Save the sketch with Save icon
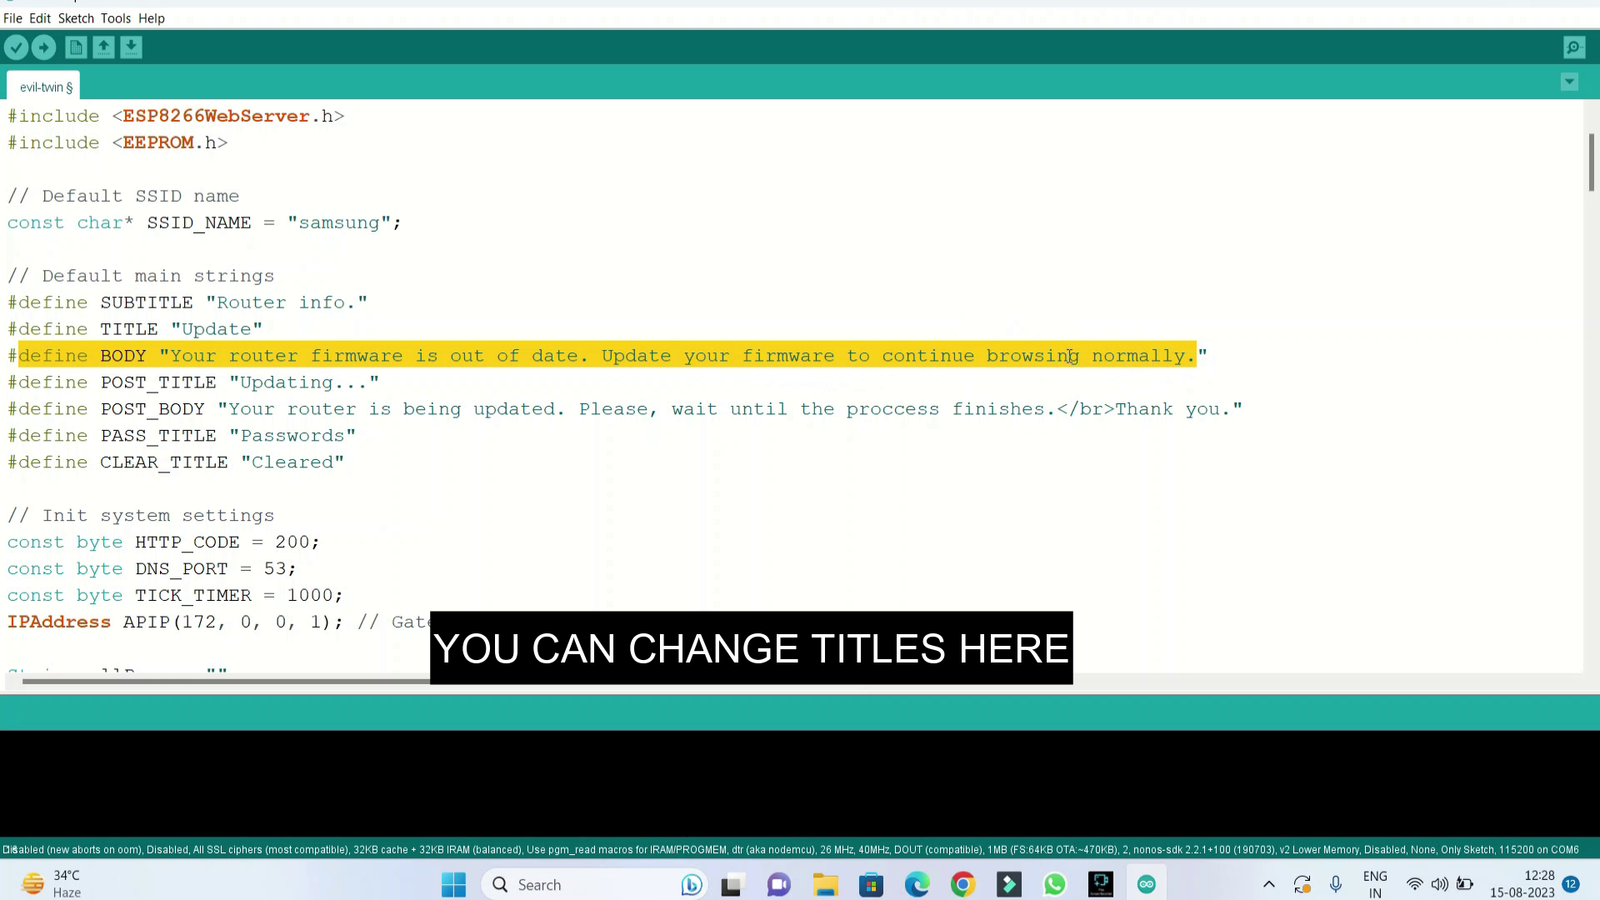 click(131, 47)
